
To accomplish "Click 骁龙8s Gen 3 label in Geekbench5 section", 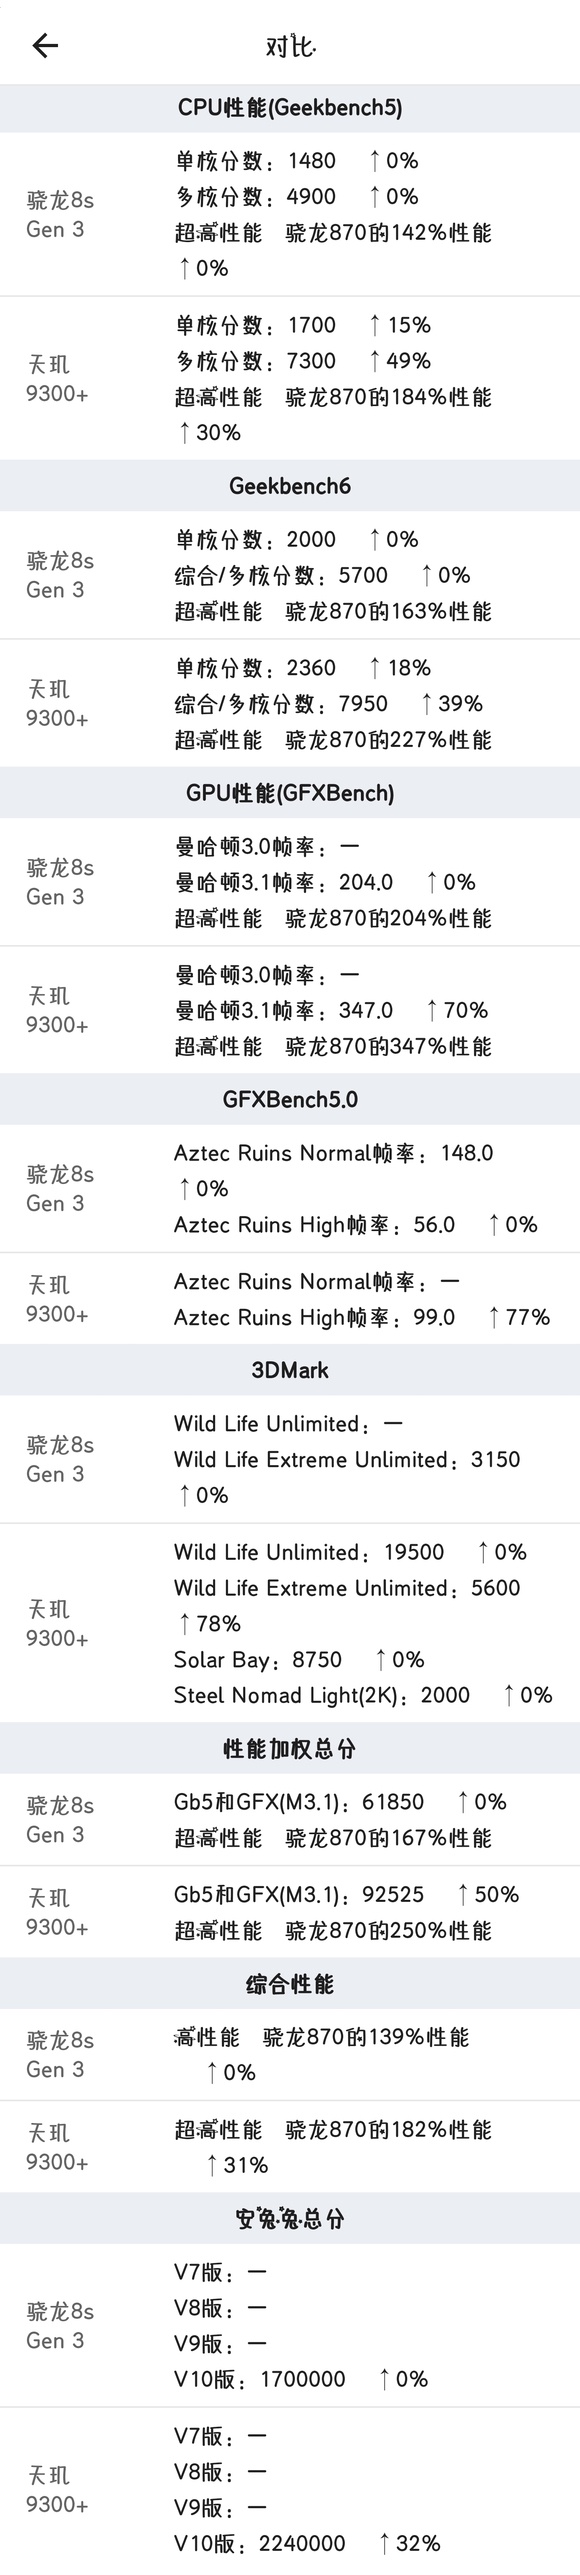I will [x=60, y=214].
